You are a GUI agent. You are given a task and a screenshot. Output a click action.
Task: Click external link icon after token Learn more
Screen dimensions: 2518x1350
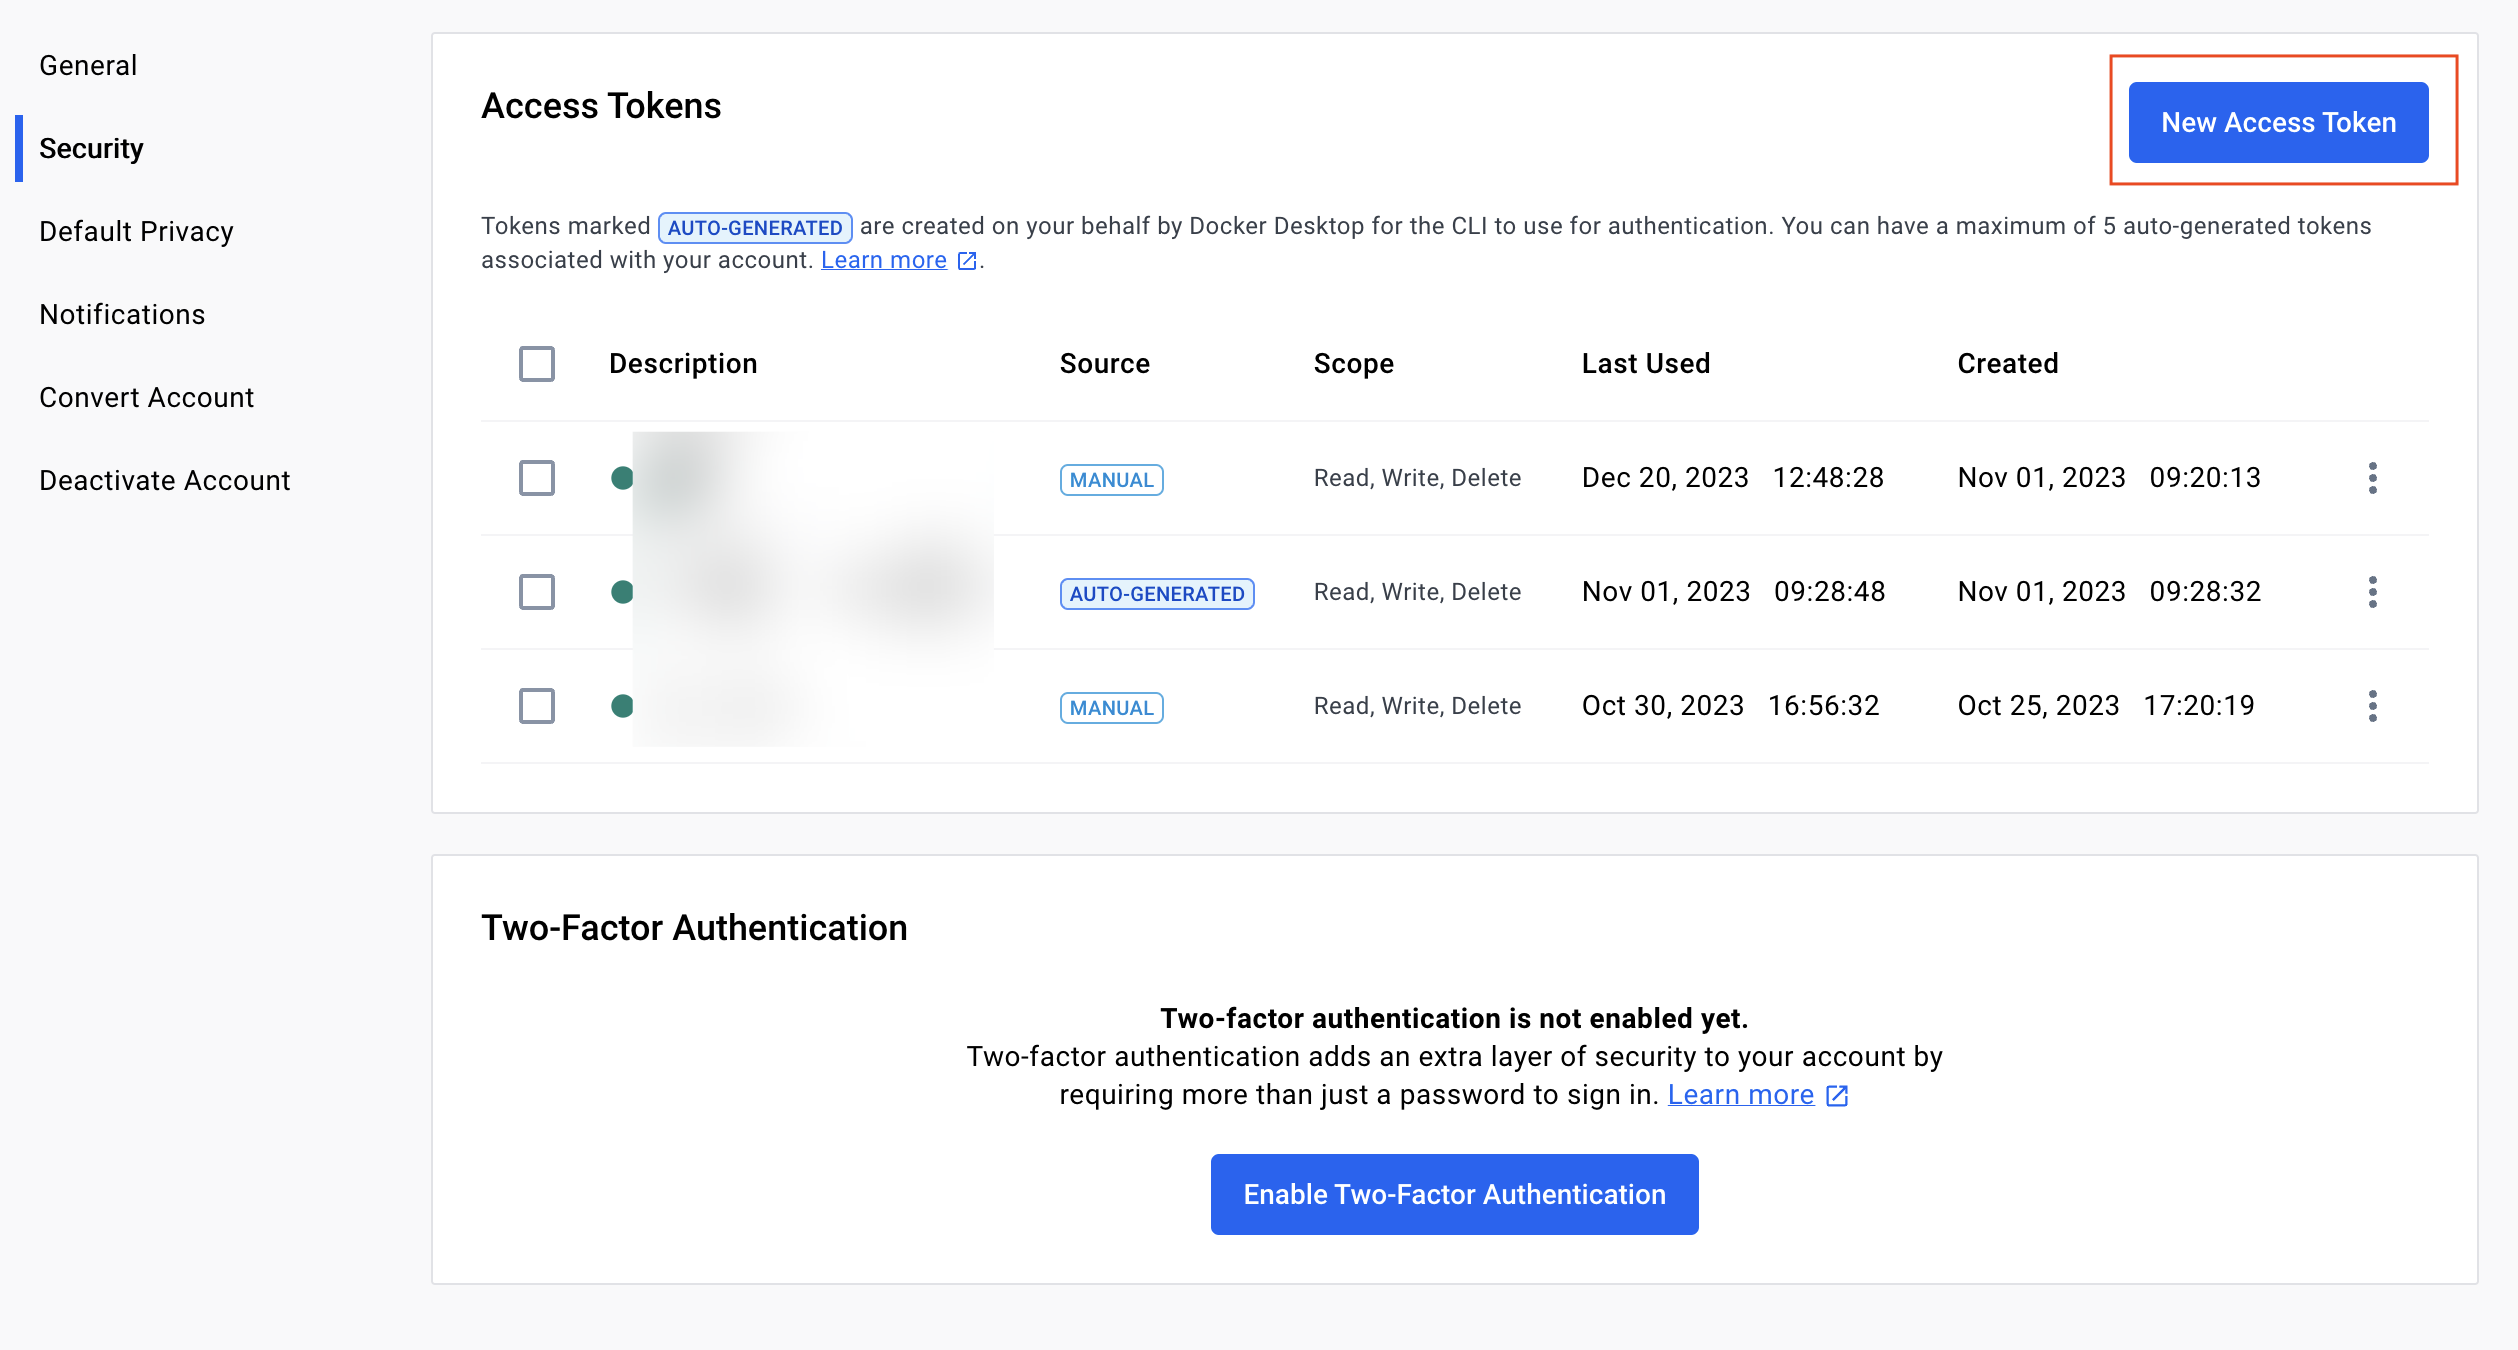tap(966, 261)
